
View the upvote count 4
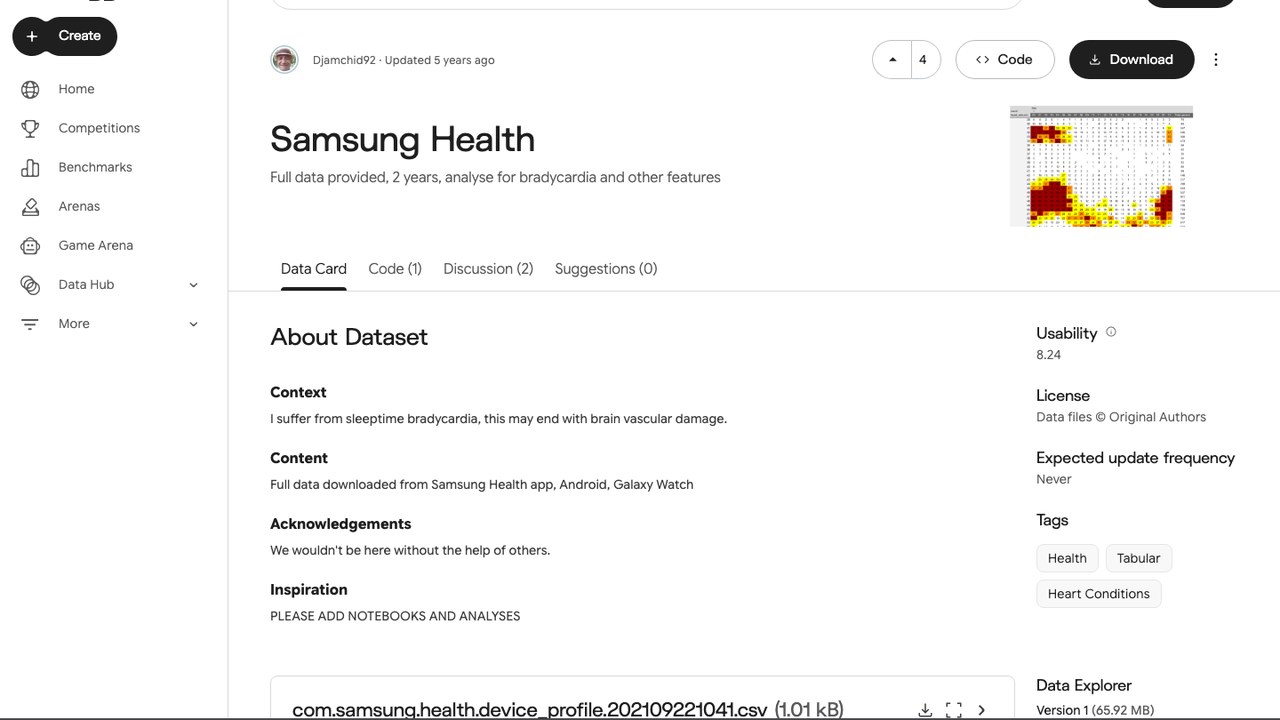[923, 60]
